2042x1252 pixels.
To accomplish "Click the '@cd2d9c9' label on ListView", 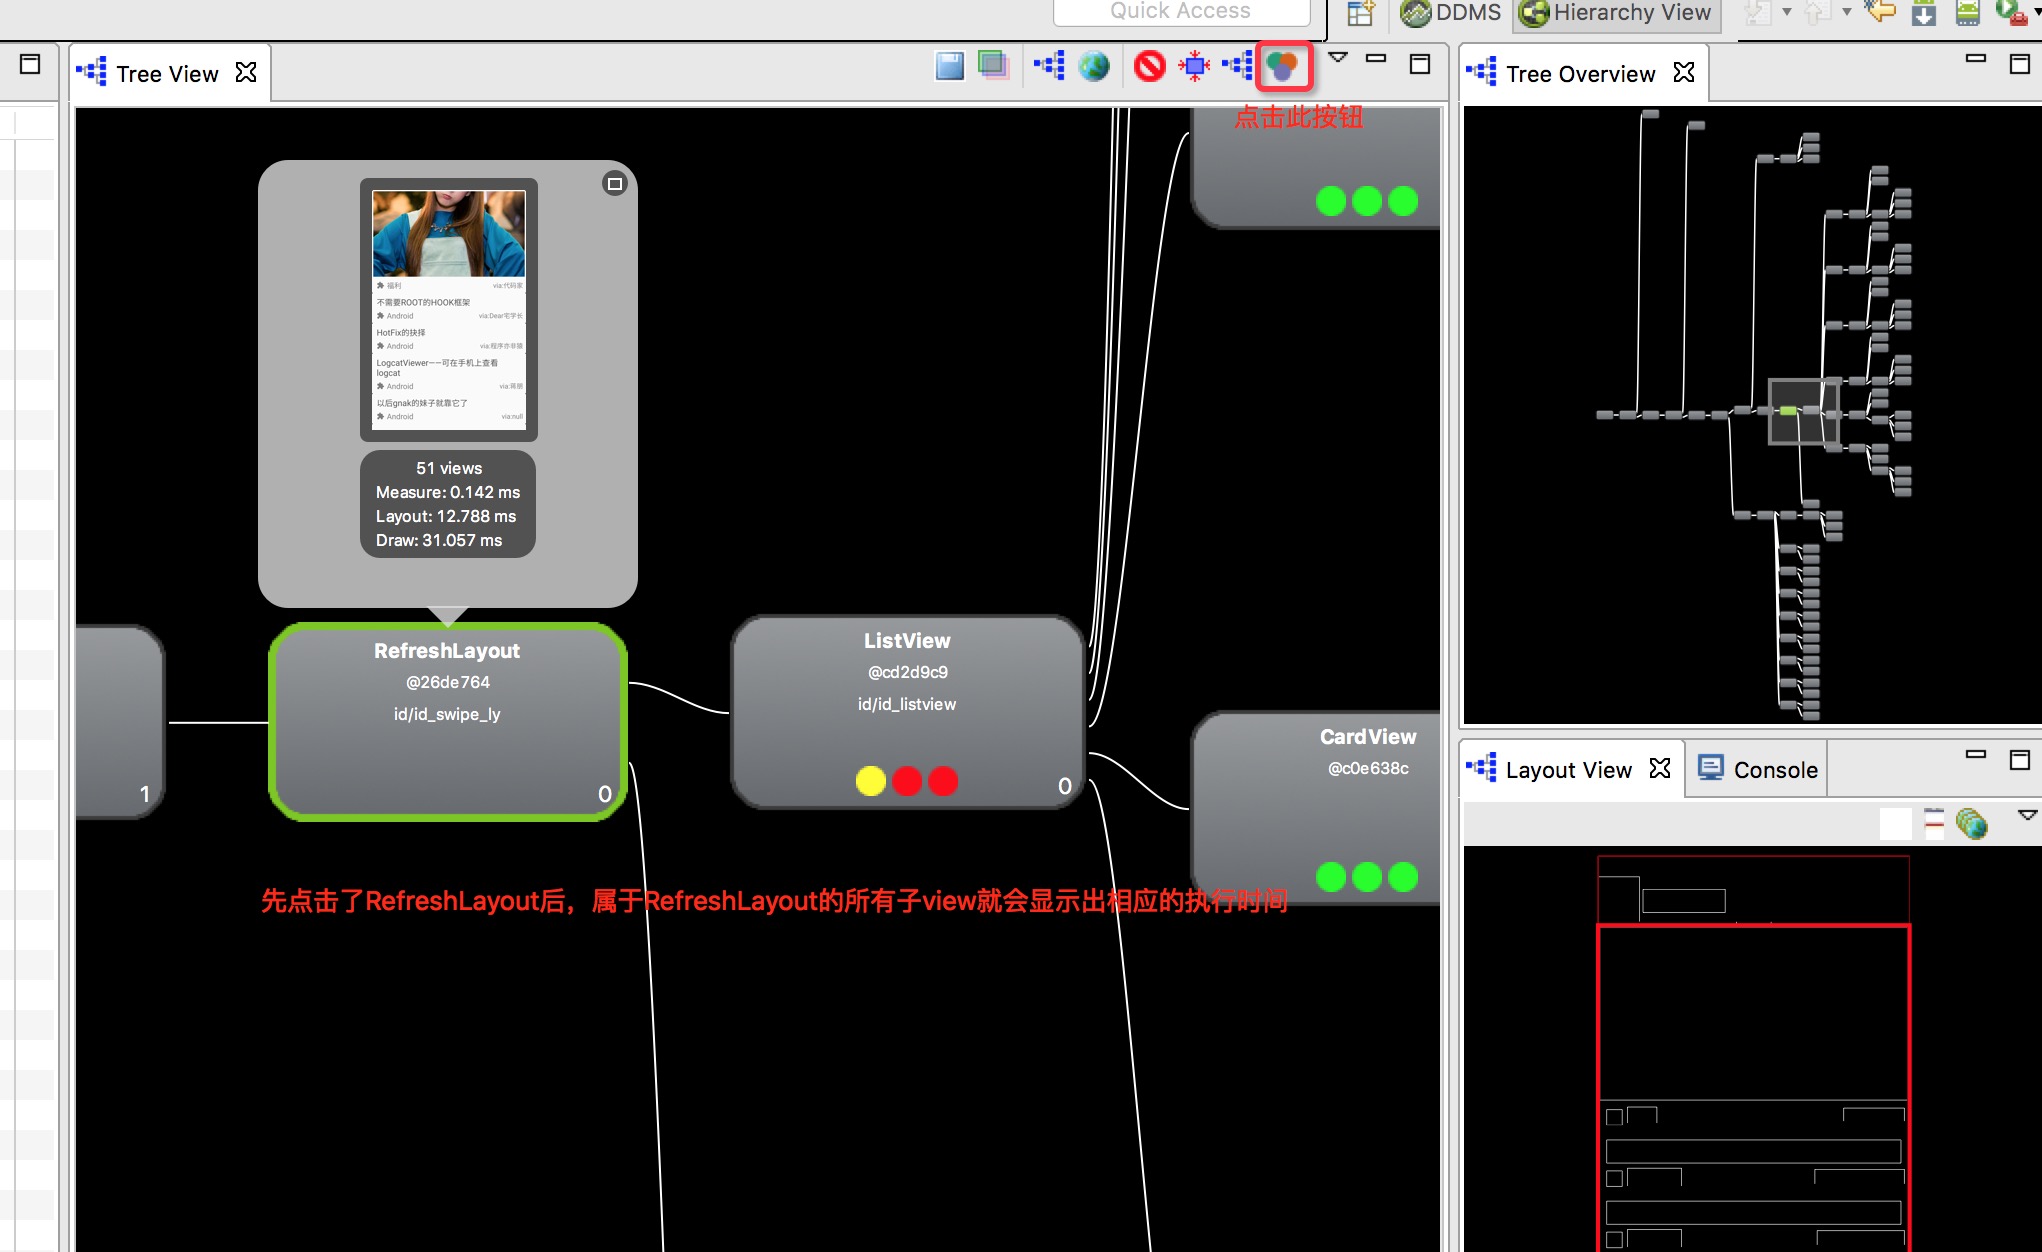I will pyautogui.click(x=908, y=672).
